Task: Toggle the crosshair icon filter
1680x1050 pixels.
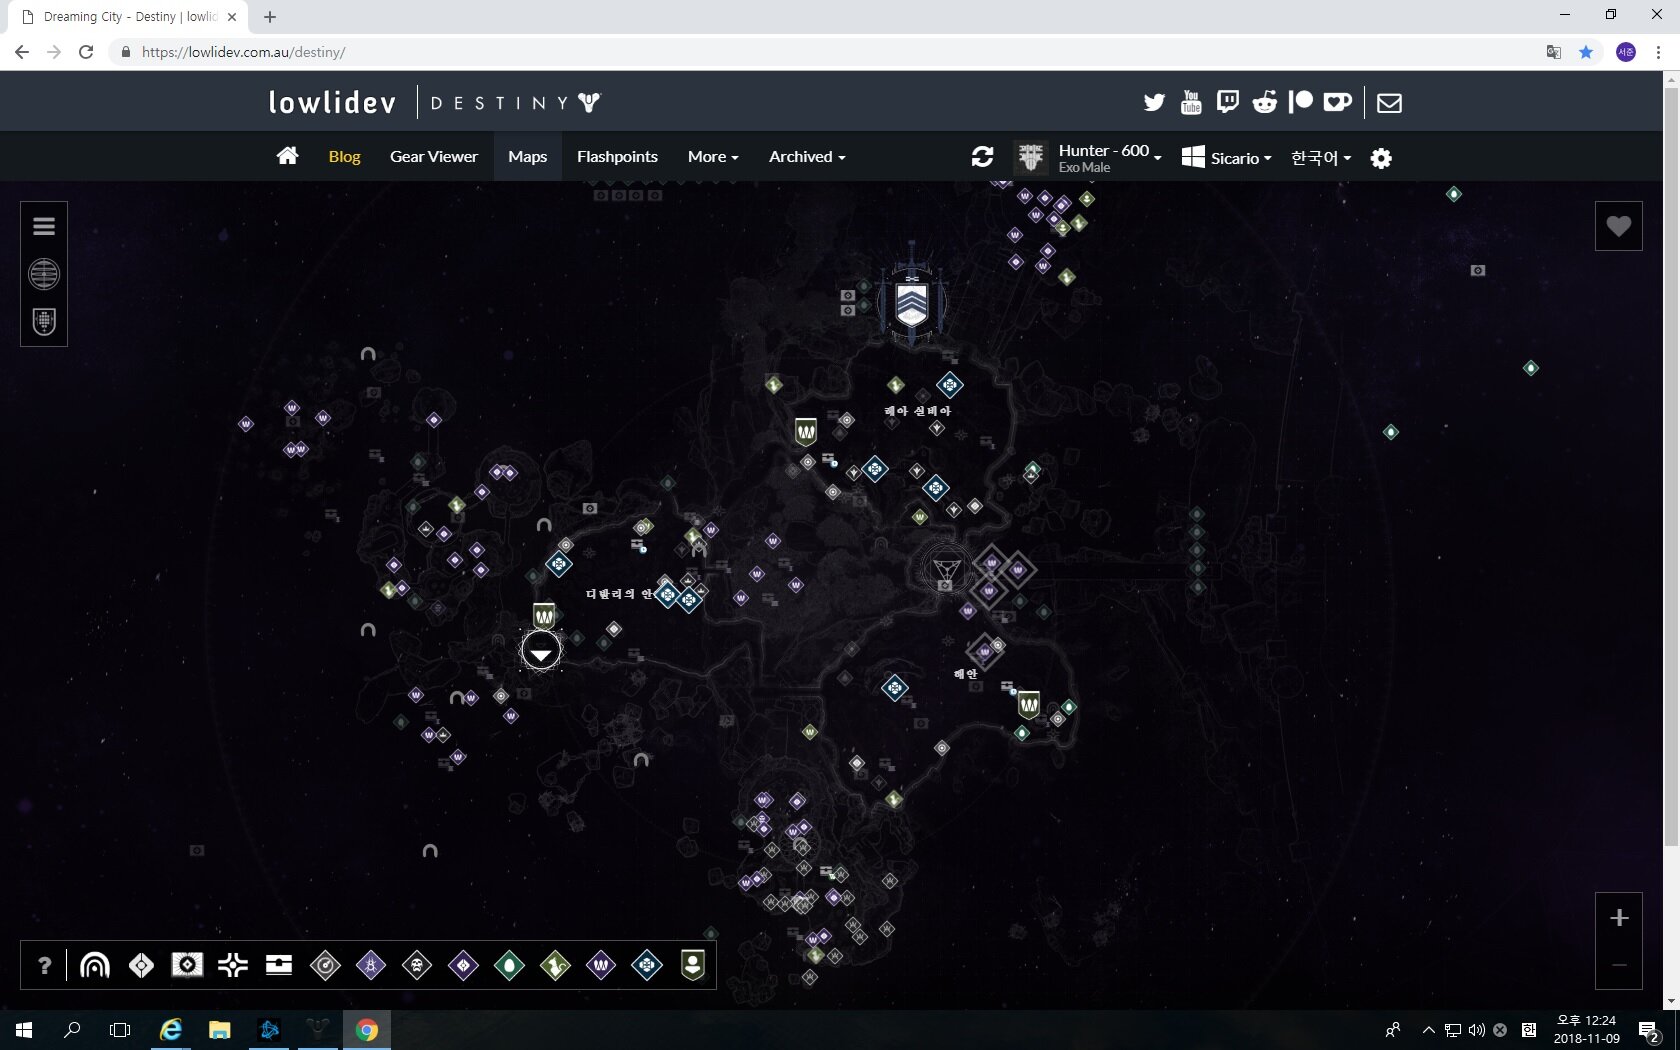Action: tap(233, 965)
